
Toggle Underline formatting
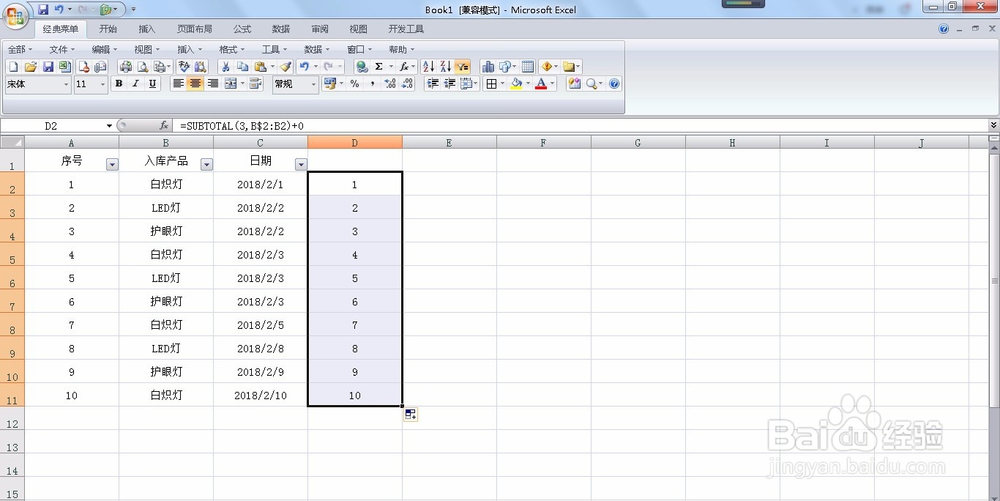[152, 84]
